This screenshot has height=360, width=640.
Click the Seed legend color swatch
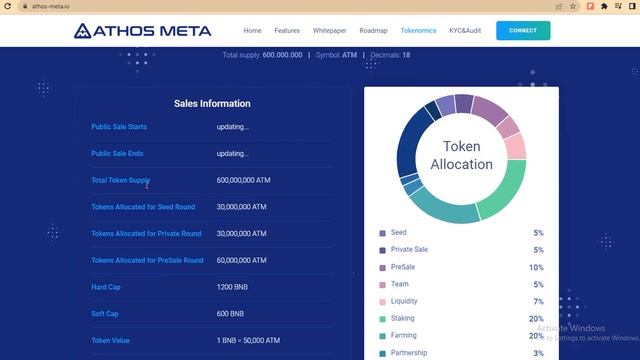(382, 233)
